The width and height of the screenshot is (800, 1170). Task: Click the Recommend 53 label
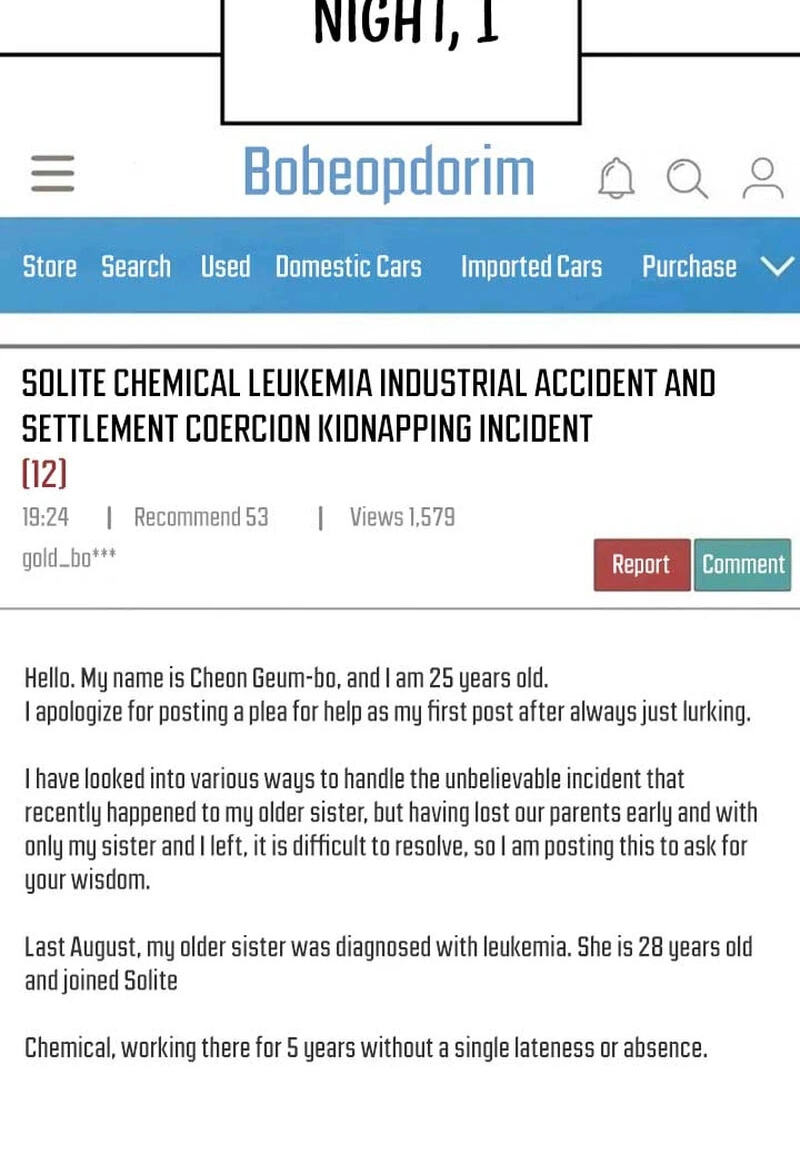(201, 517)
